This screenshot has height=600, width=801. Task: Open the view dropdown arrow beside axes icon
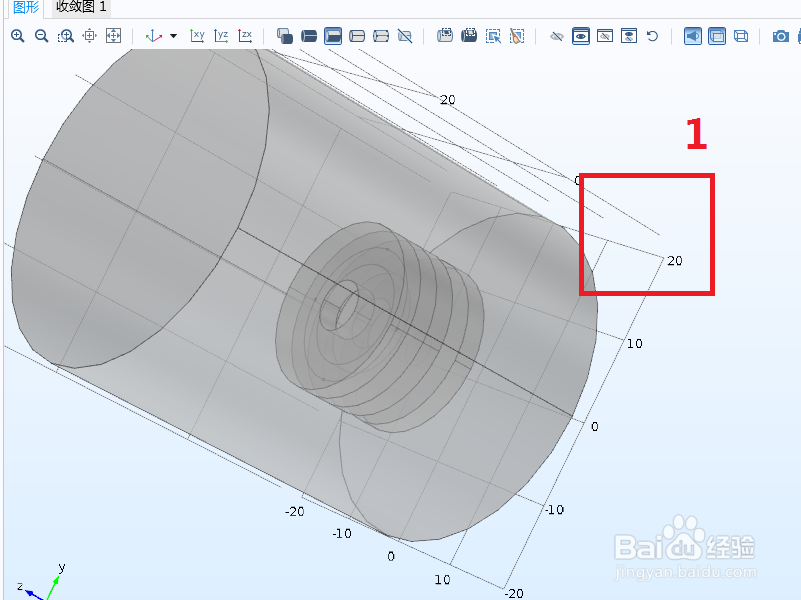174,36
